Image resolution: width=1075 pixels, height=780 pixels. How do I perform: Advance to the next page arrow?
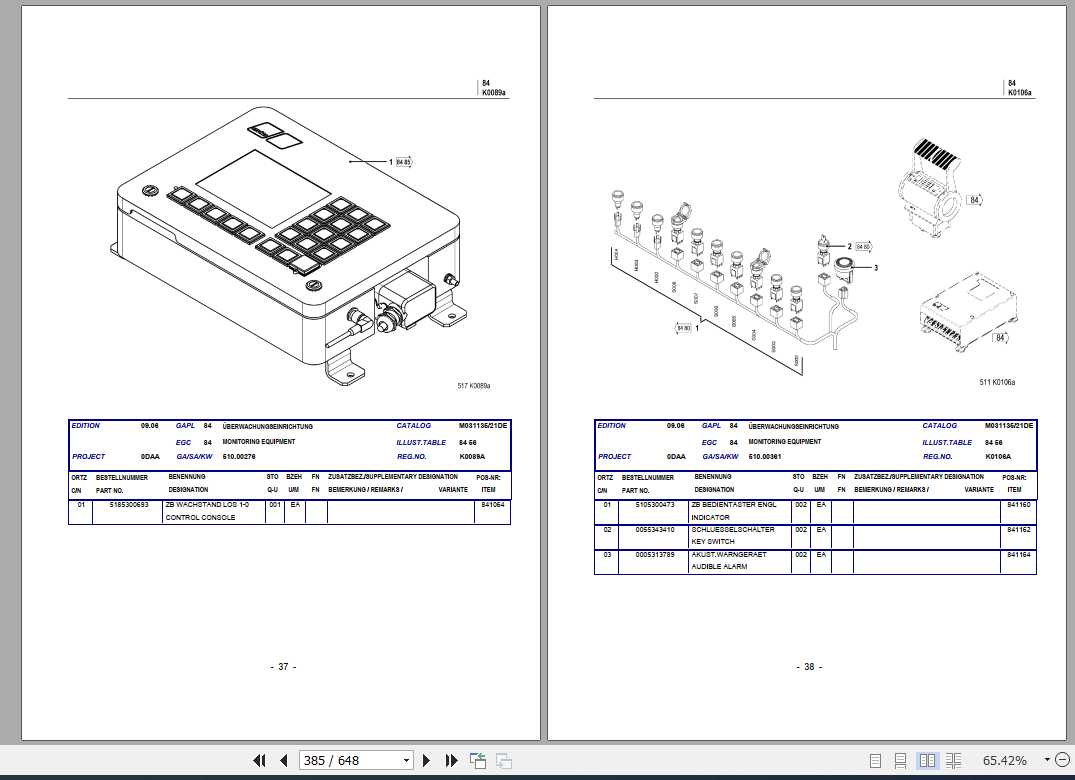[427, 760]
